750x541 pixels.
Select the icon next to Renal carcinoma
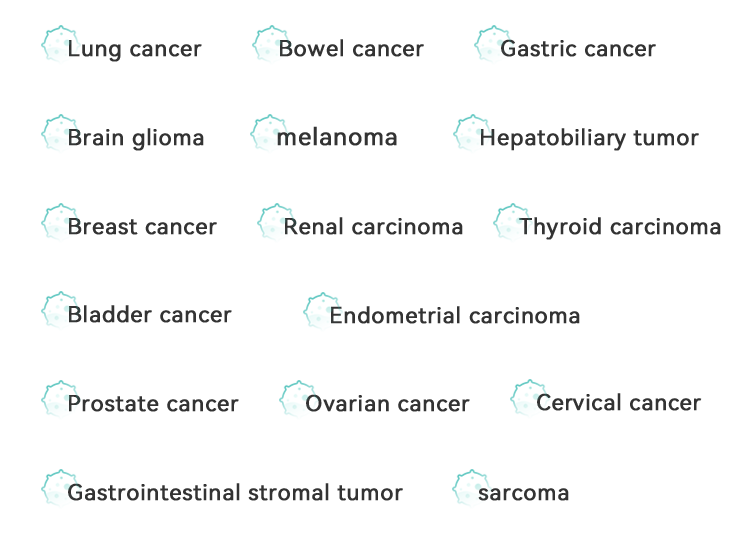point(276,222)
